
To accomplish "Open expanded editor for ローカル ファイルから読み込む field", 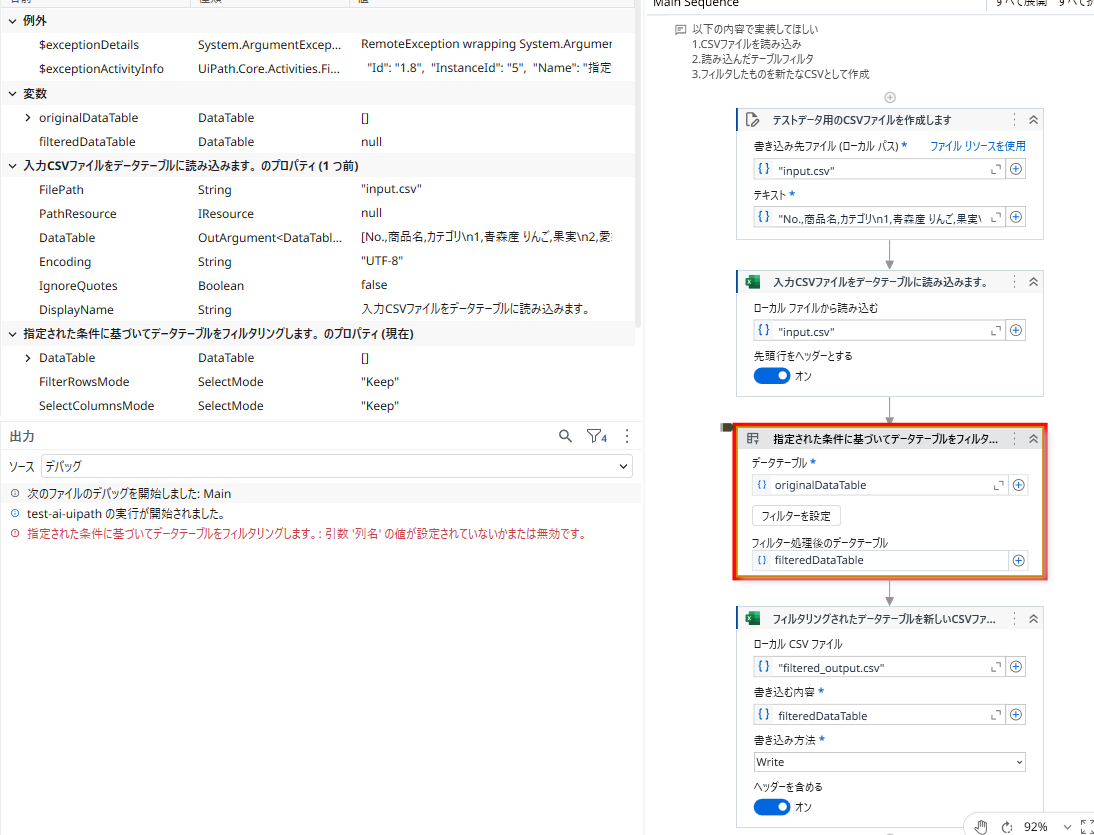I will (996, 331).
